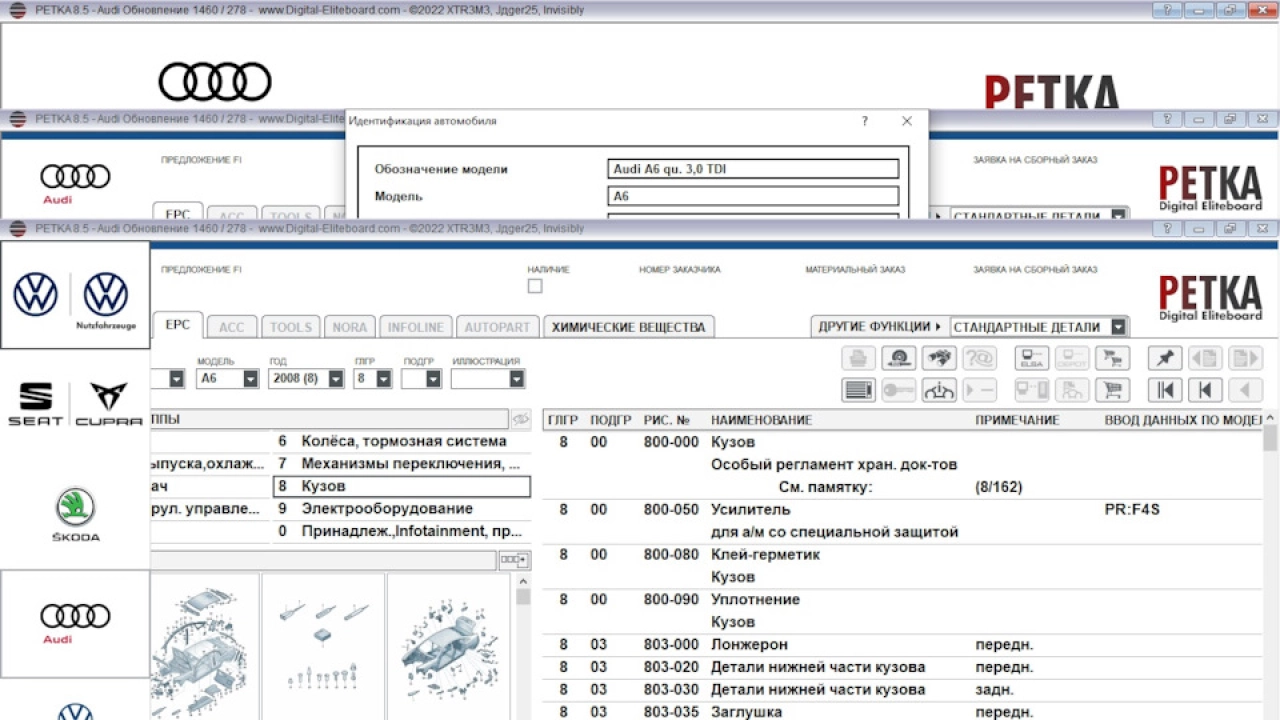Open the middle fasteners illustration thumbnail
The image size is (1280, 720).
[x=323, y=647]
